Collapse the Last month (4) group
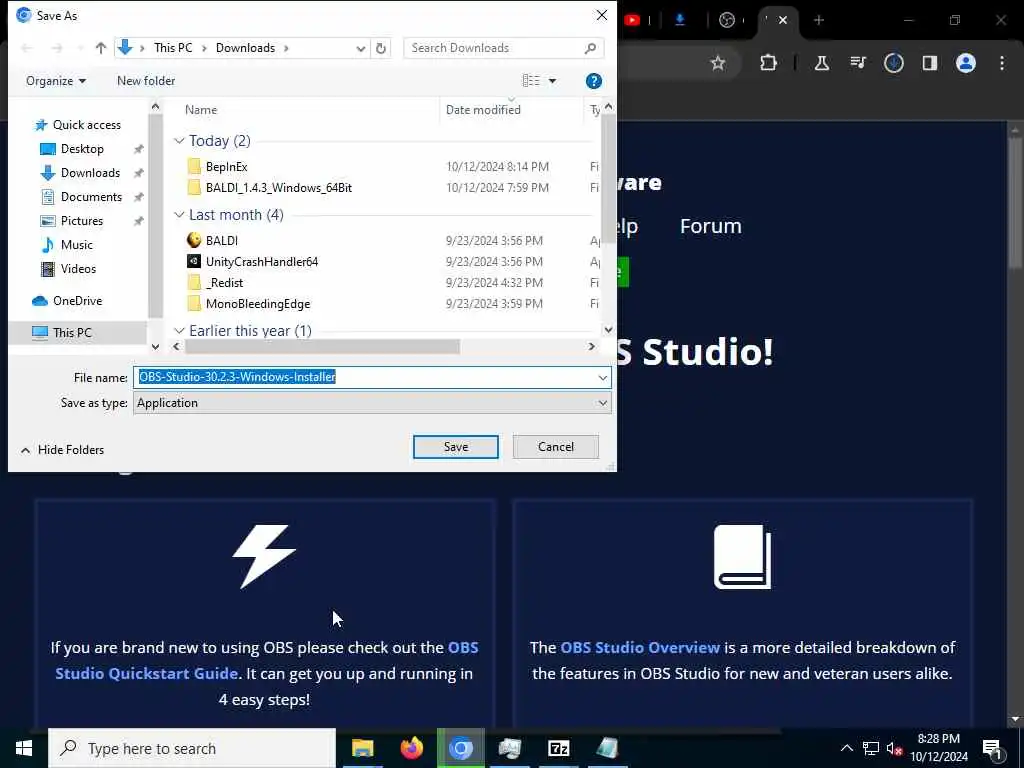 [x=179, y=215]
